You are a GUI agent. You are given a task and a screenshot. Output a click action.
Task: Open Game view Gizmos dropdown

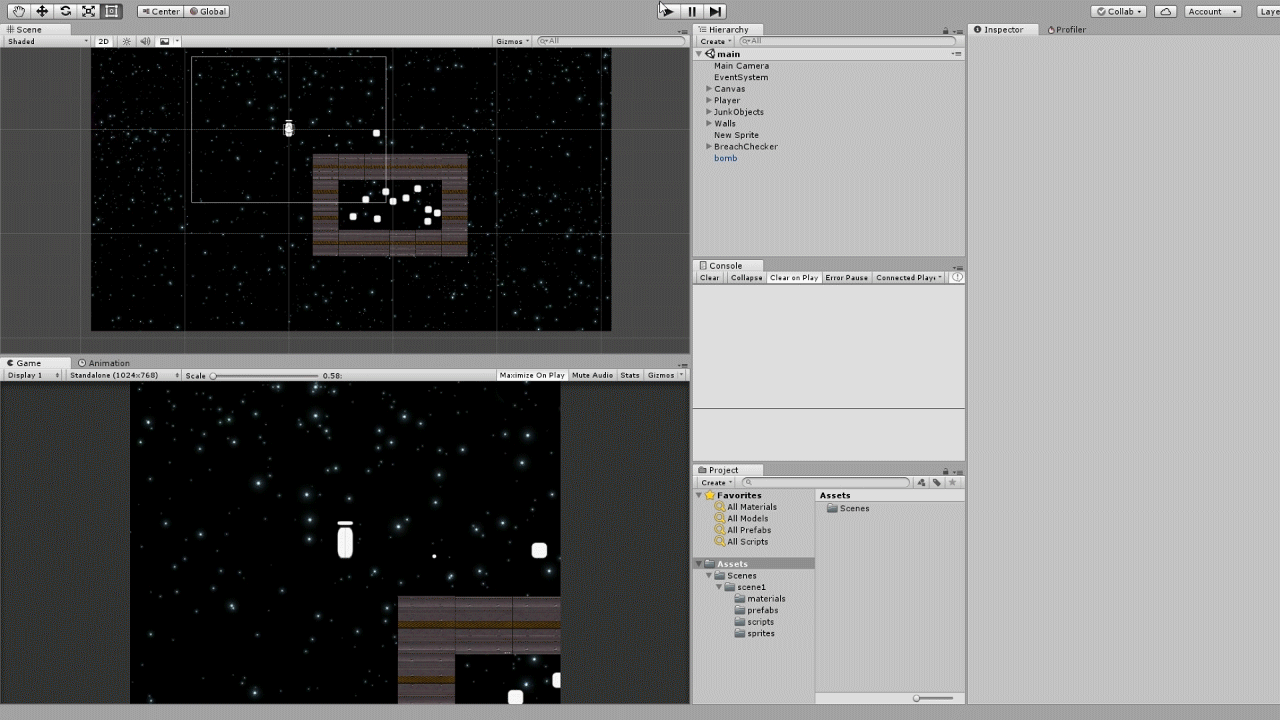click(665, 375)
